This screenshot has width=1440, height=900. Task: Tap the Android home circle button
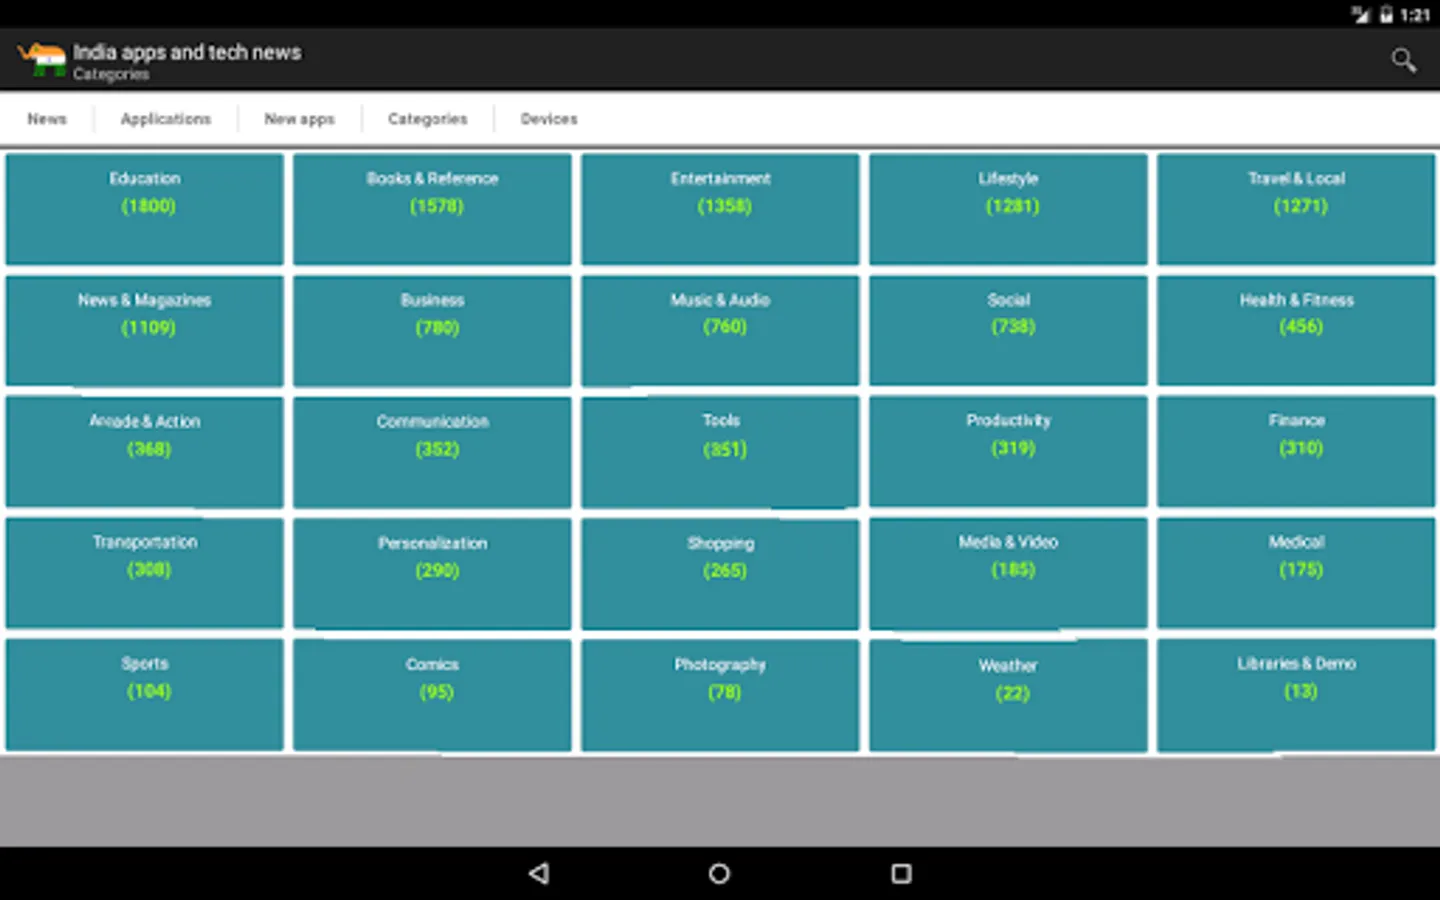(719, 873)
